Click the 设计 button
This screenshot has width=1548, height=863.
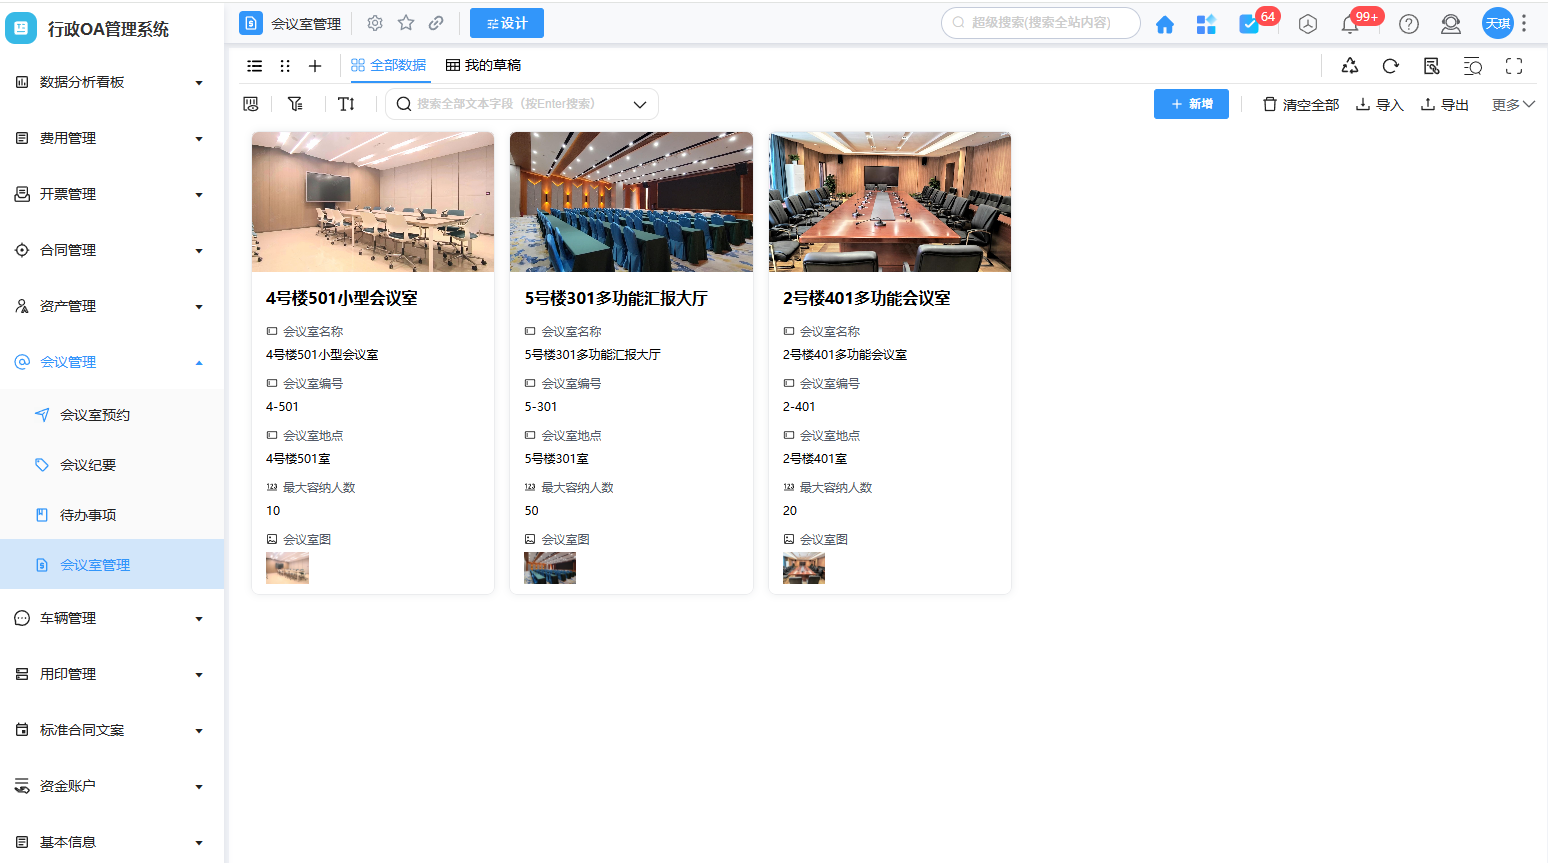tap(507, 23)
